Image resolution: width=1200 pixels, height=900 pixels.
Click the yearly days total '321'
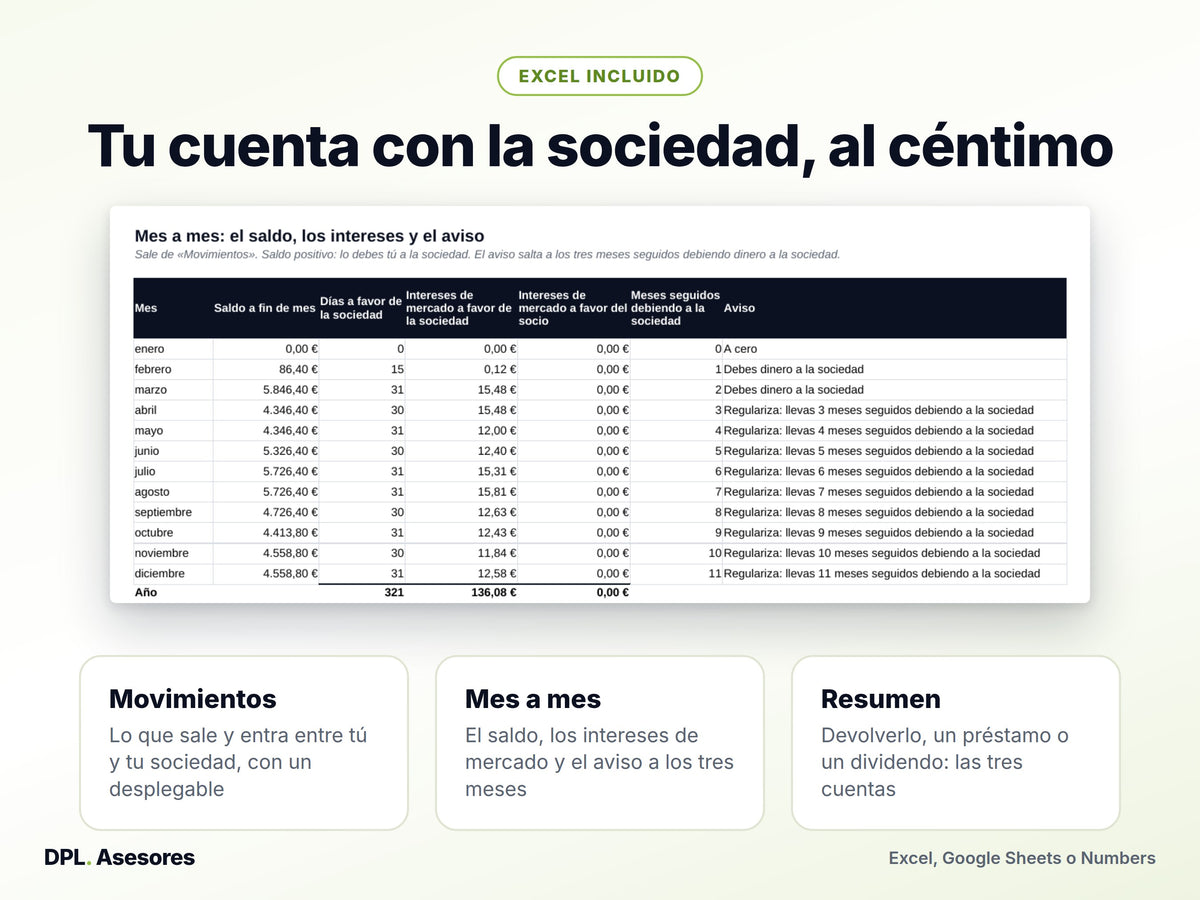point(393,592)
